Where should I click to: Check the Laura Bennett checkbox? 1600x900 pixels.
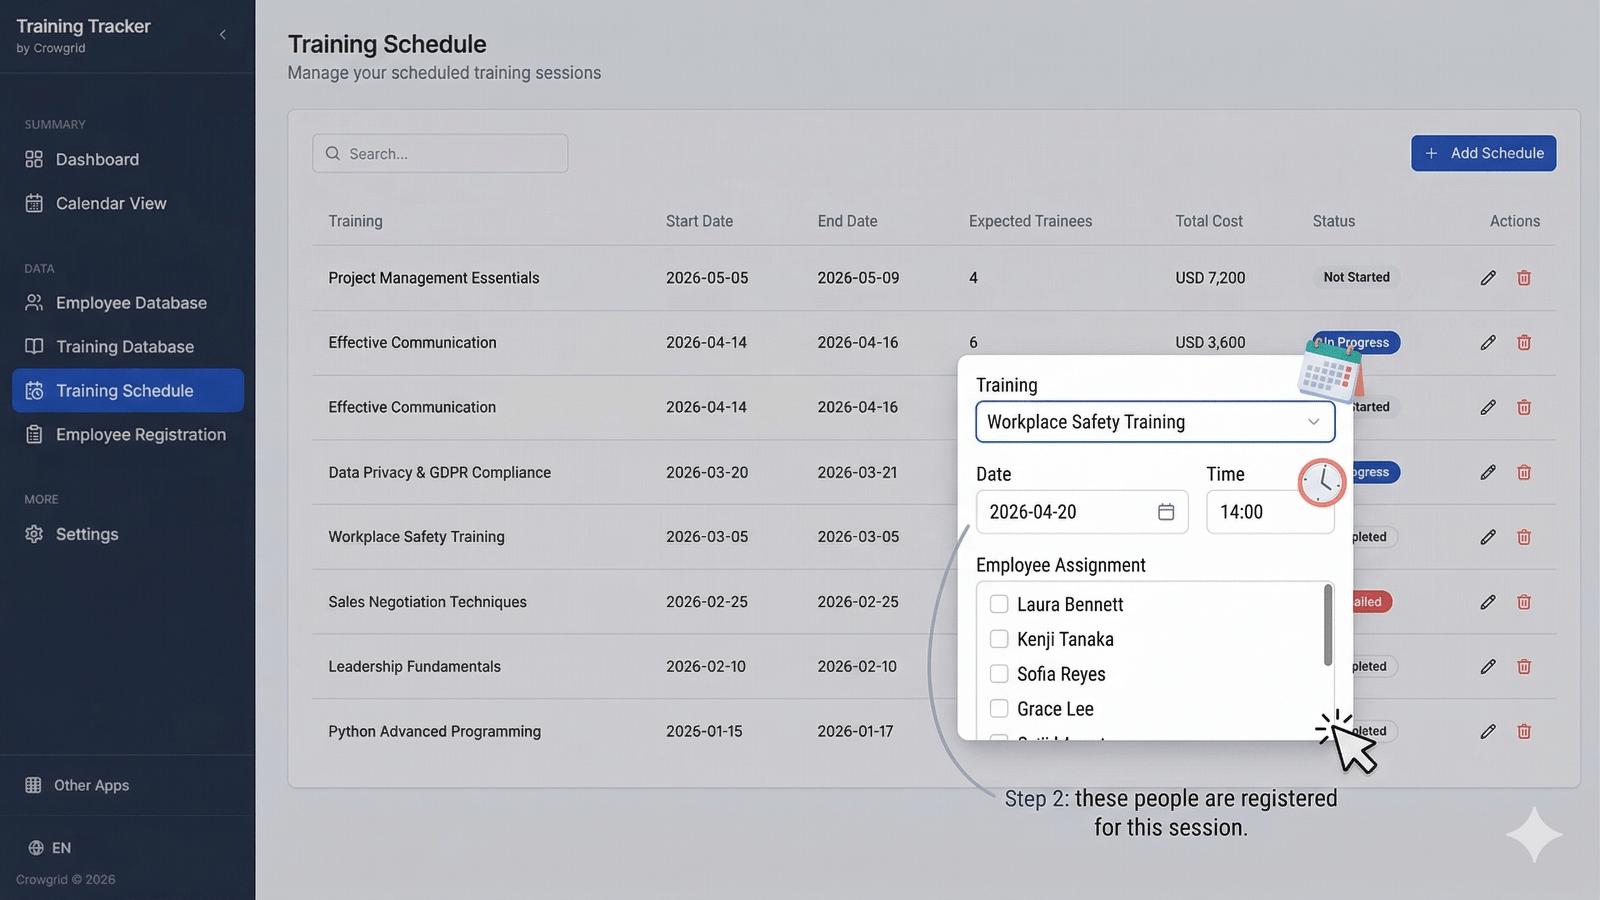(x=999, y=604)
